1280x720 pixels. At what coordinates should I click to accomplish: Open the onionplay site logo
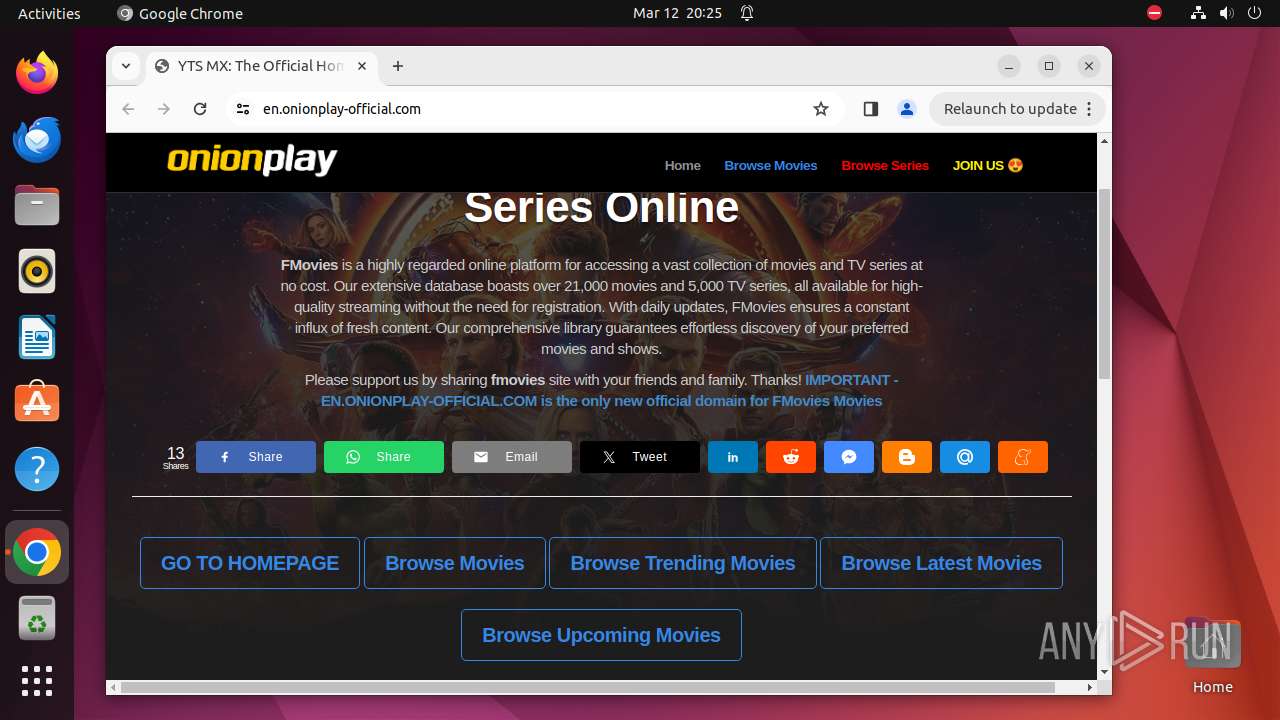click(x=252, y=160)
